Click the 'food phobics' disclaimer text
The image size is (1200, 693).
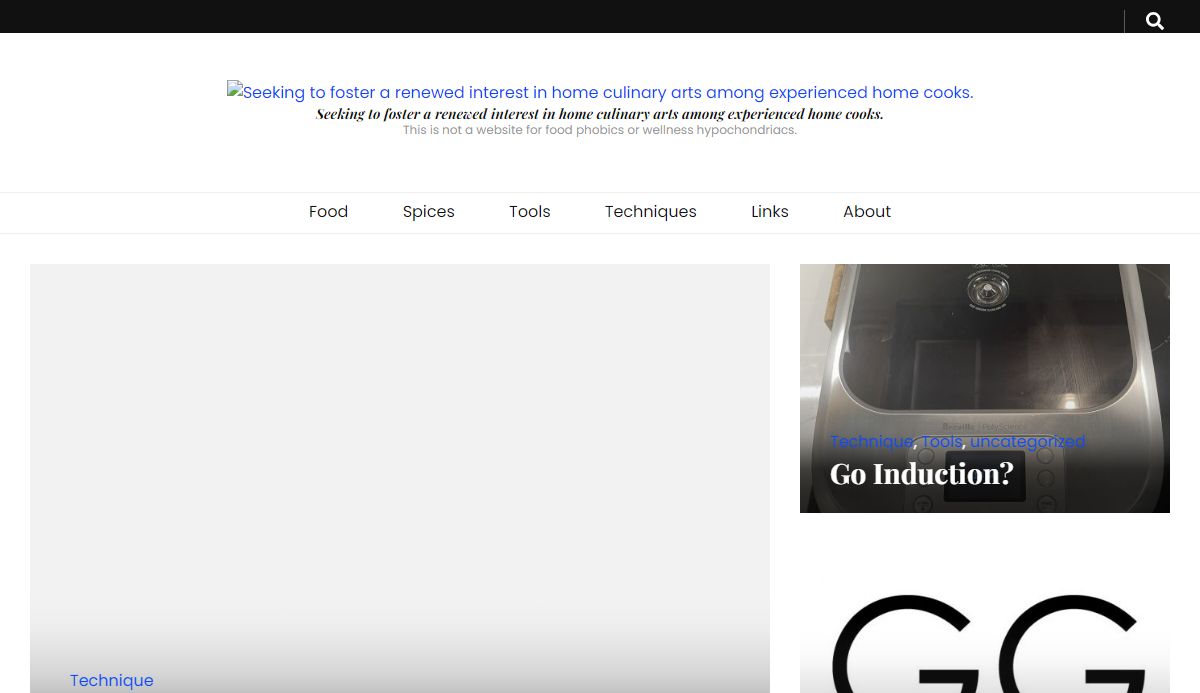click(x=600, y=130)
